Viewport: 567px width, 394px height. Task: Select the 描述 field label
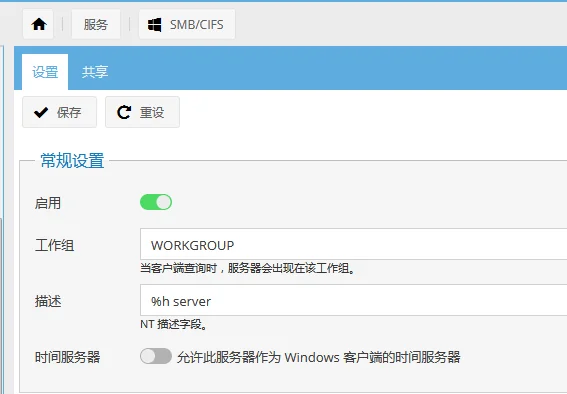(48, 301)
